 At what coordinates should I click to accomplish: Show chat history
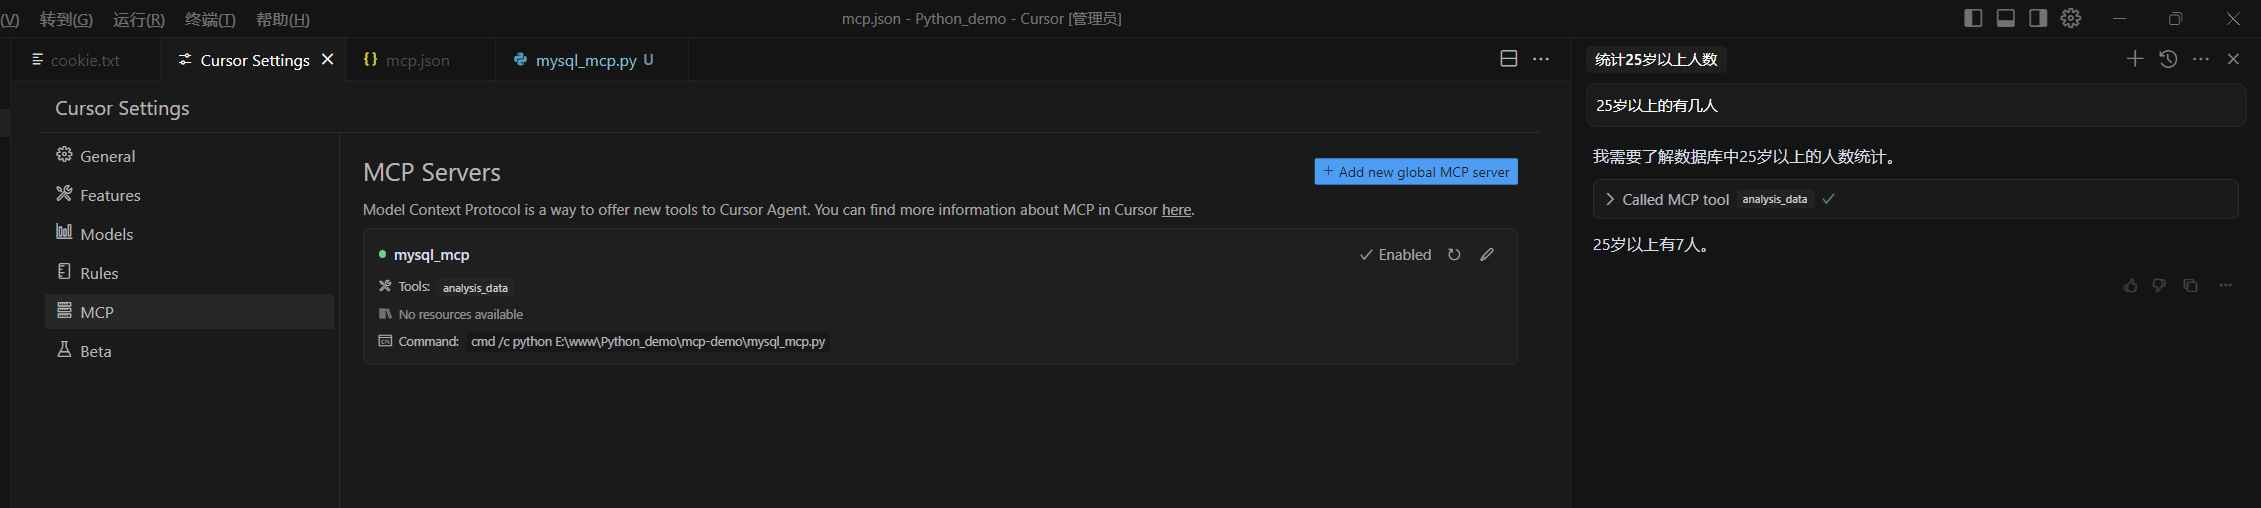[x=2168, y=59]
